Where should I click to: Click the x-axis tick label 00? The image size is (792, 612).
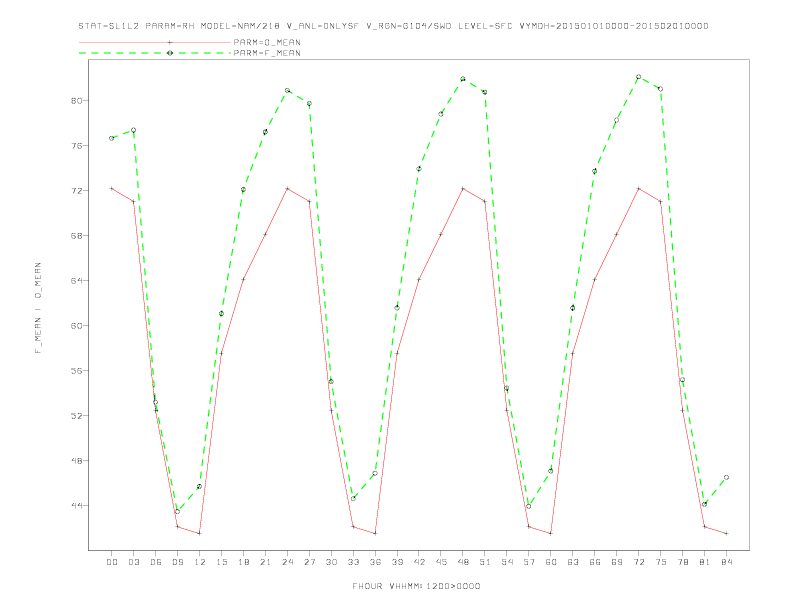[112, 562]
